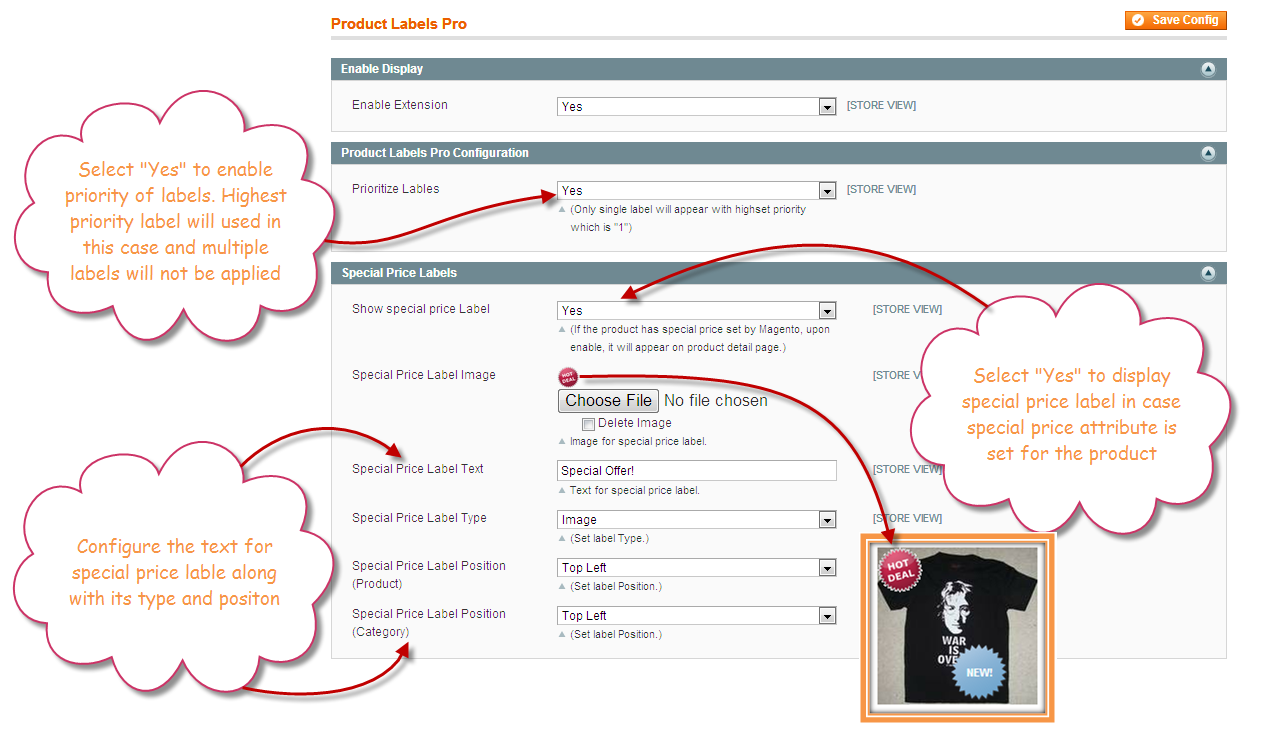The image size is (1278, 739).
Task: Open the Prioritize Lables dropdown
Action: 696,191
